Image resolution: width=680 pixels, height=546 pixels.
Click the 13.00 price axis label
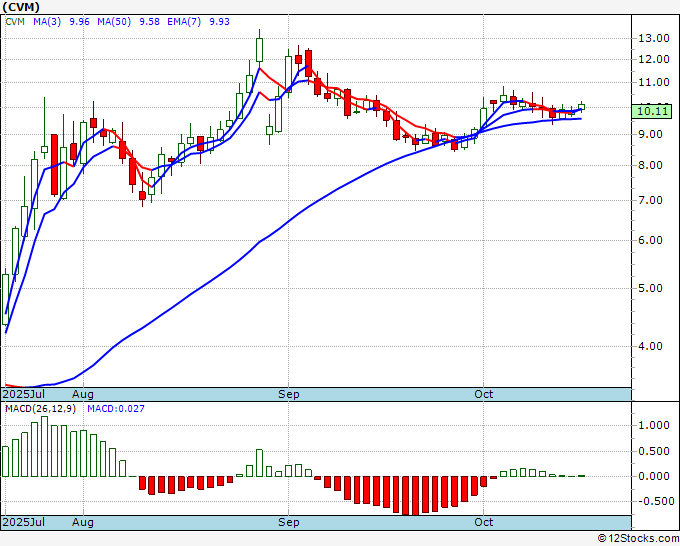coord(654,38)
